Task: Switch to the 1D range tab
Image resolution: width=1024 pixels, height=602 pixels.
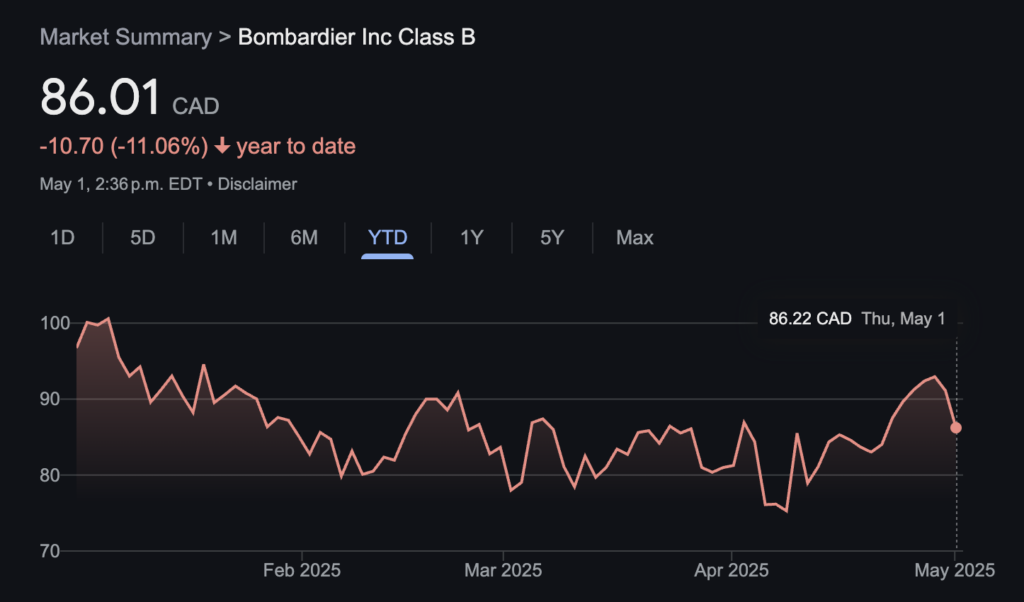Action: pyautogui.click(x=63, y=238)
